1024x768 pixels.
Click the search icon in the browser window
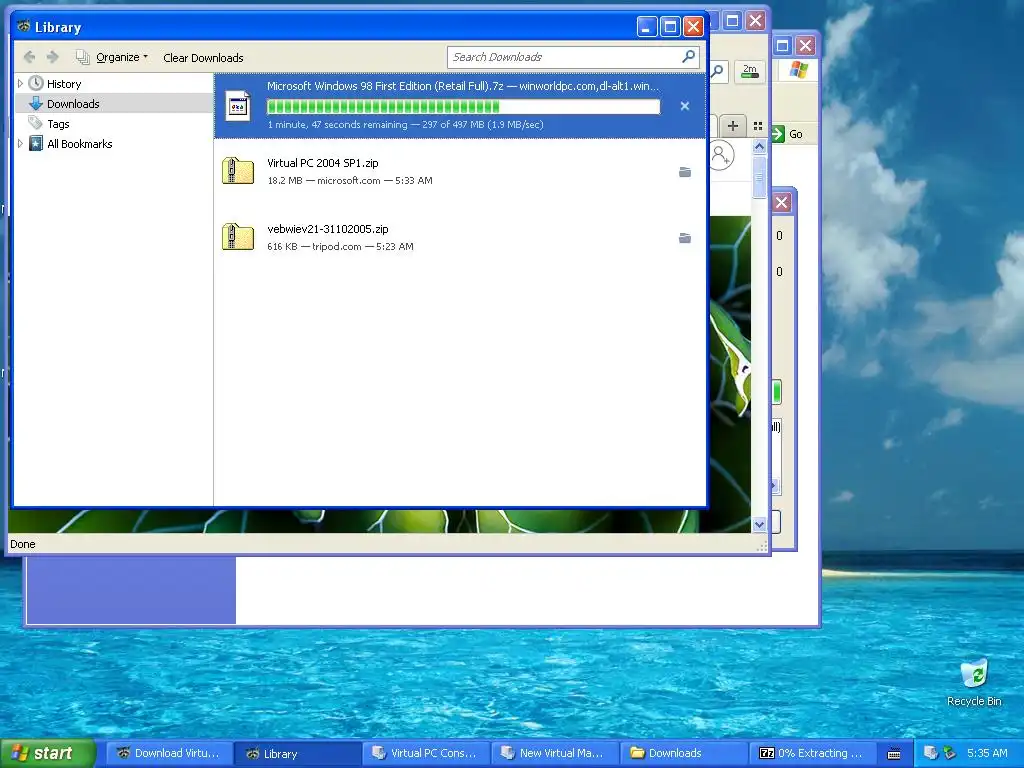click(718, 71)
